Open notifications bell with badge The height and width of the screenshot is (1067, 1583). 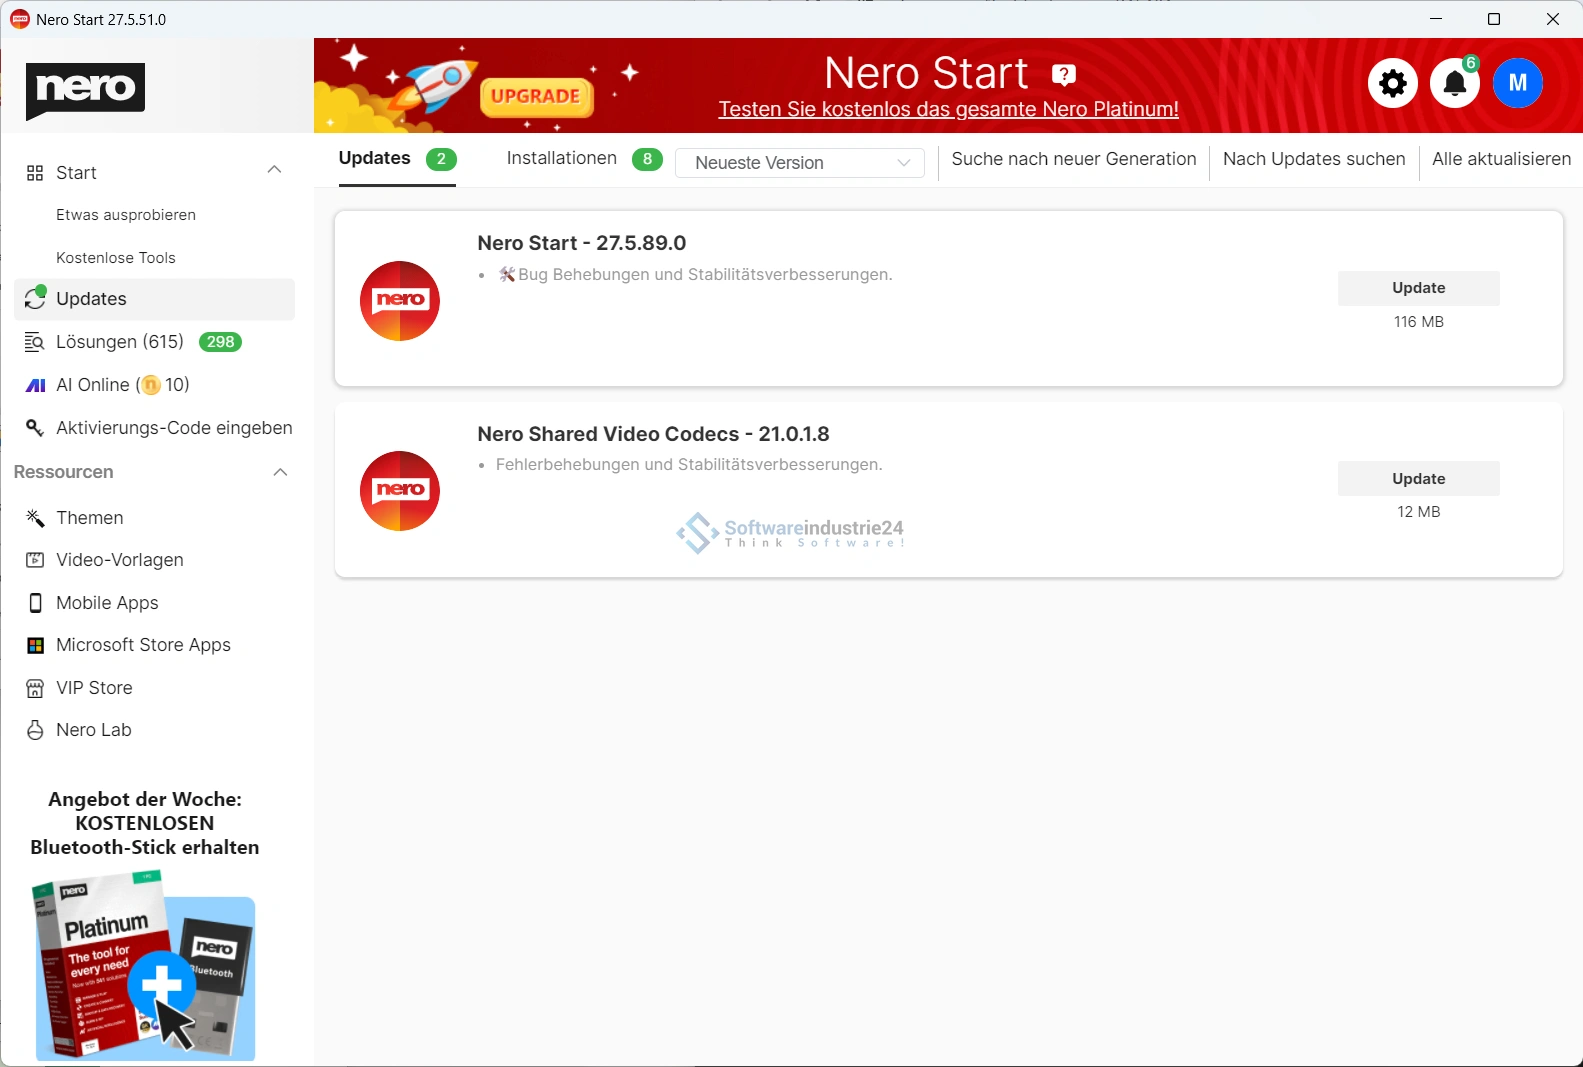click(1454, 83)
